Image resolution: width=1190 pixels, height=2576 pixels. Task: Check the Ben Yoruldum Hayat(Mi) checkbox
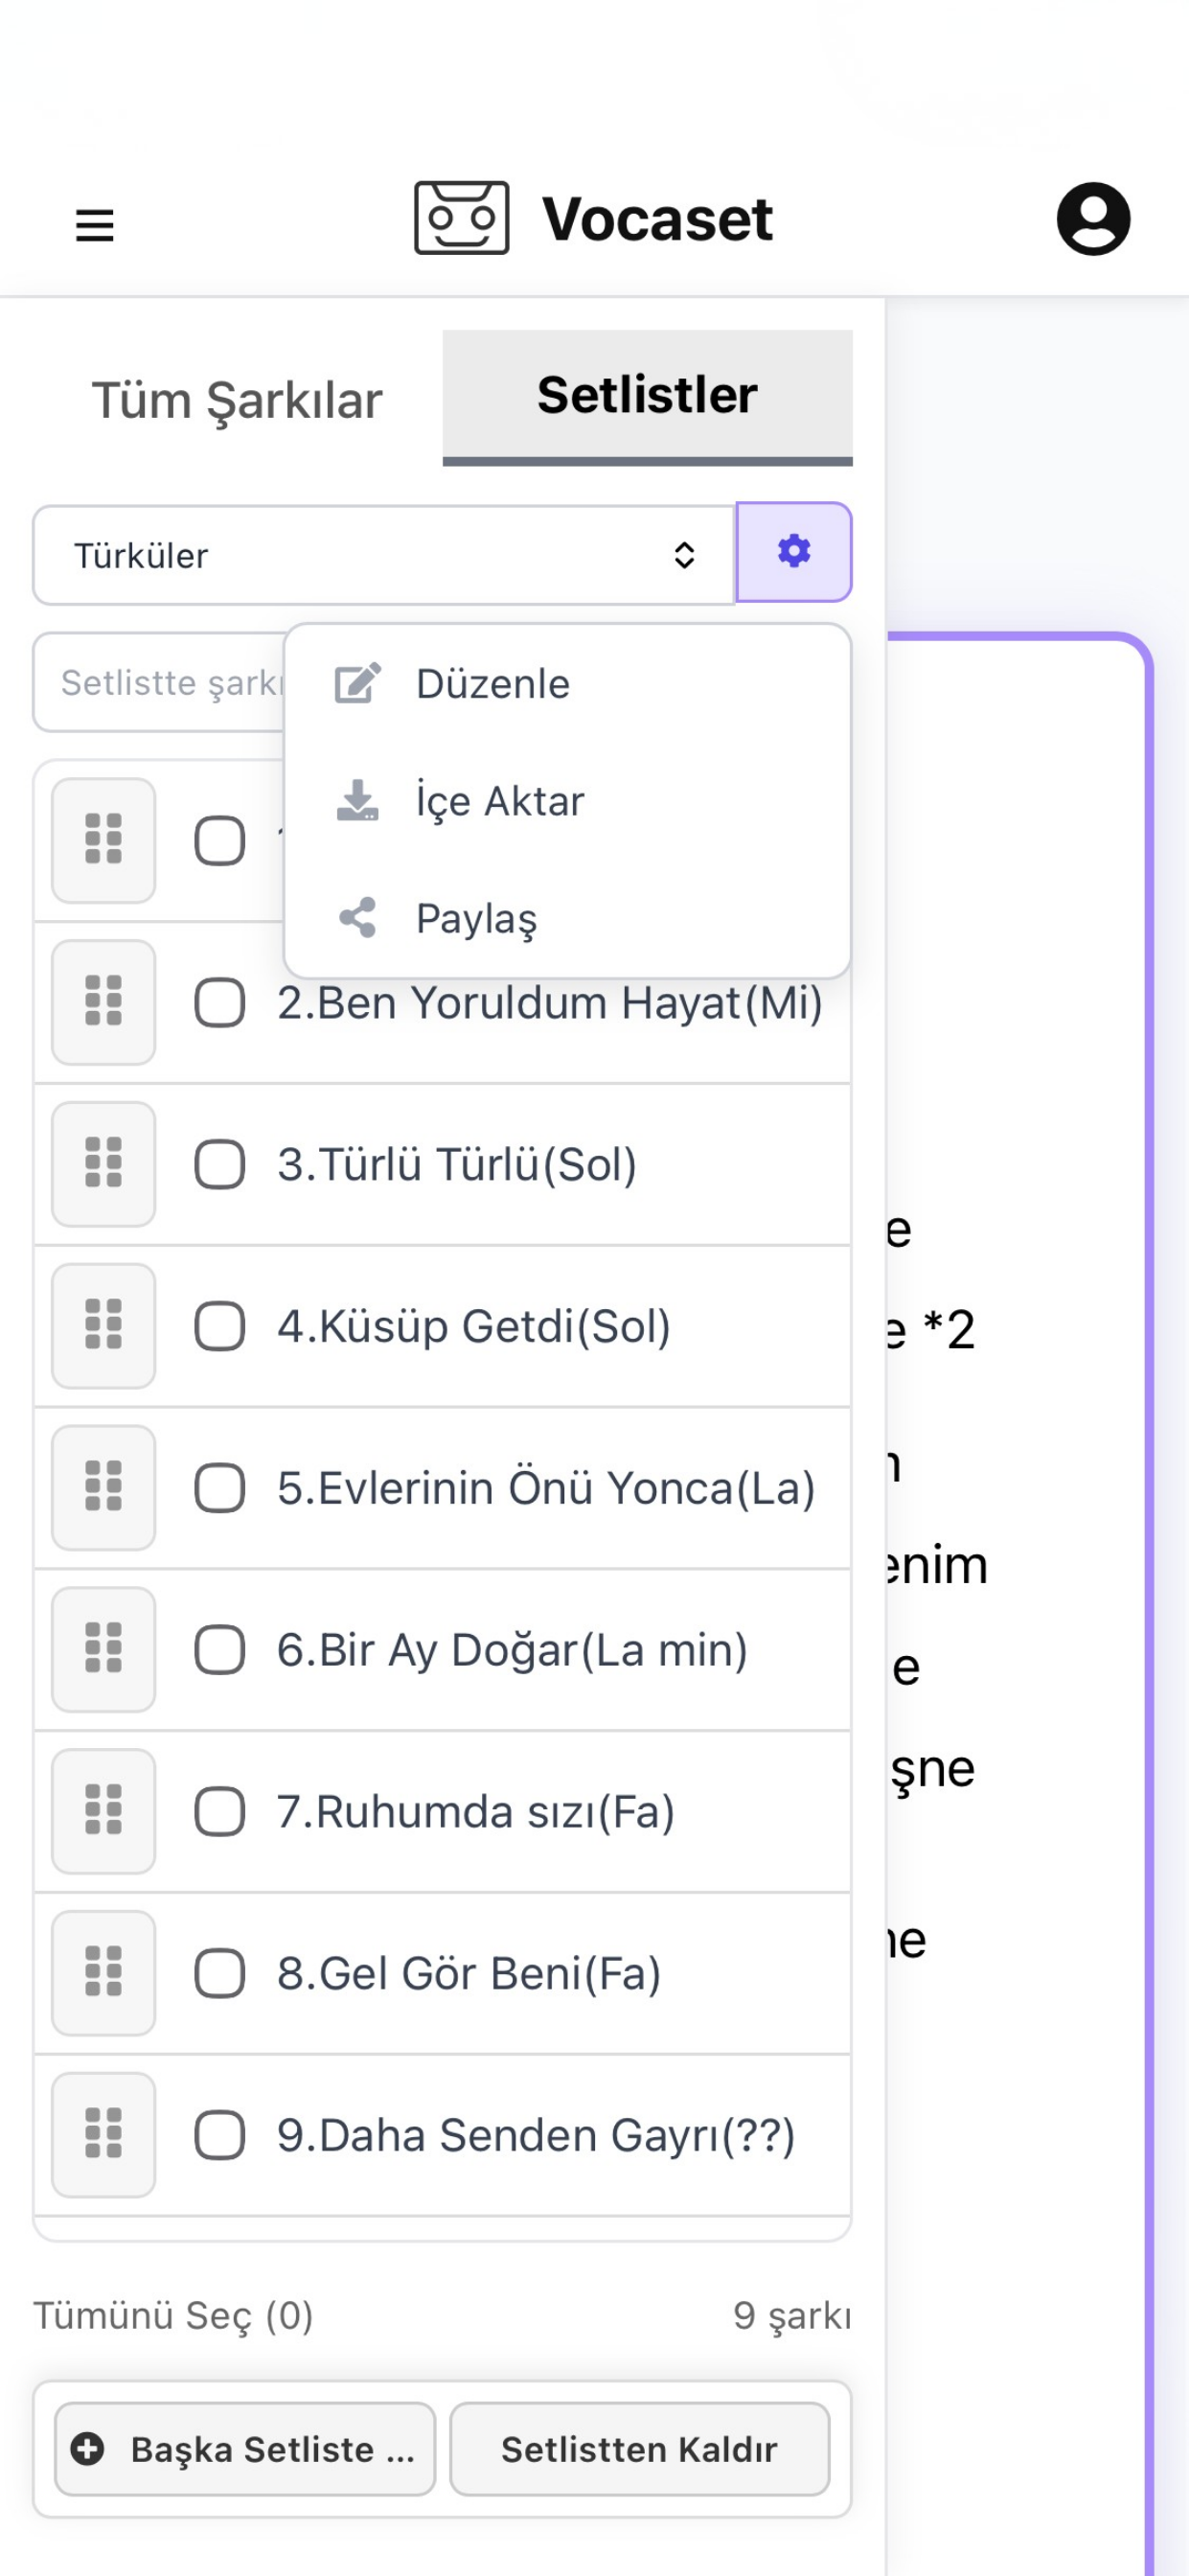tap(220, 1003)
